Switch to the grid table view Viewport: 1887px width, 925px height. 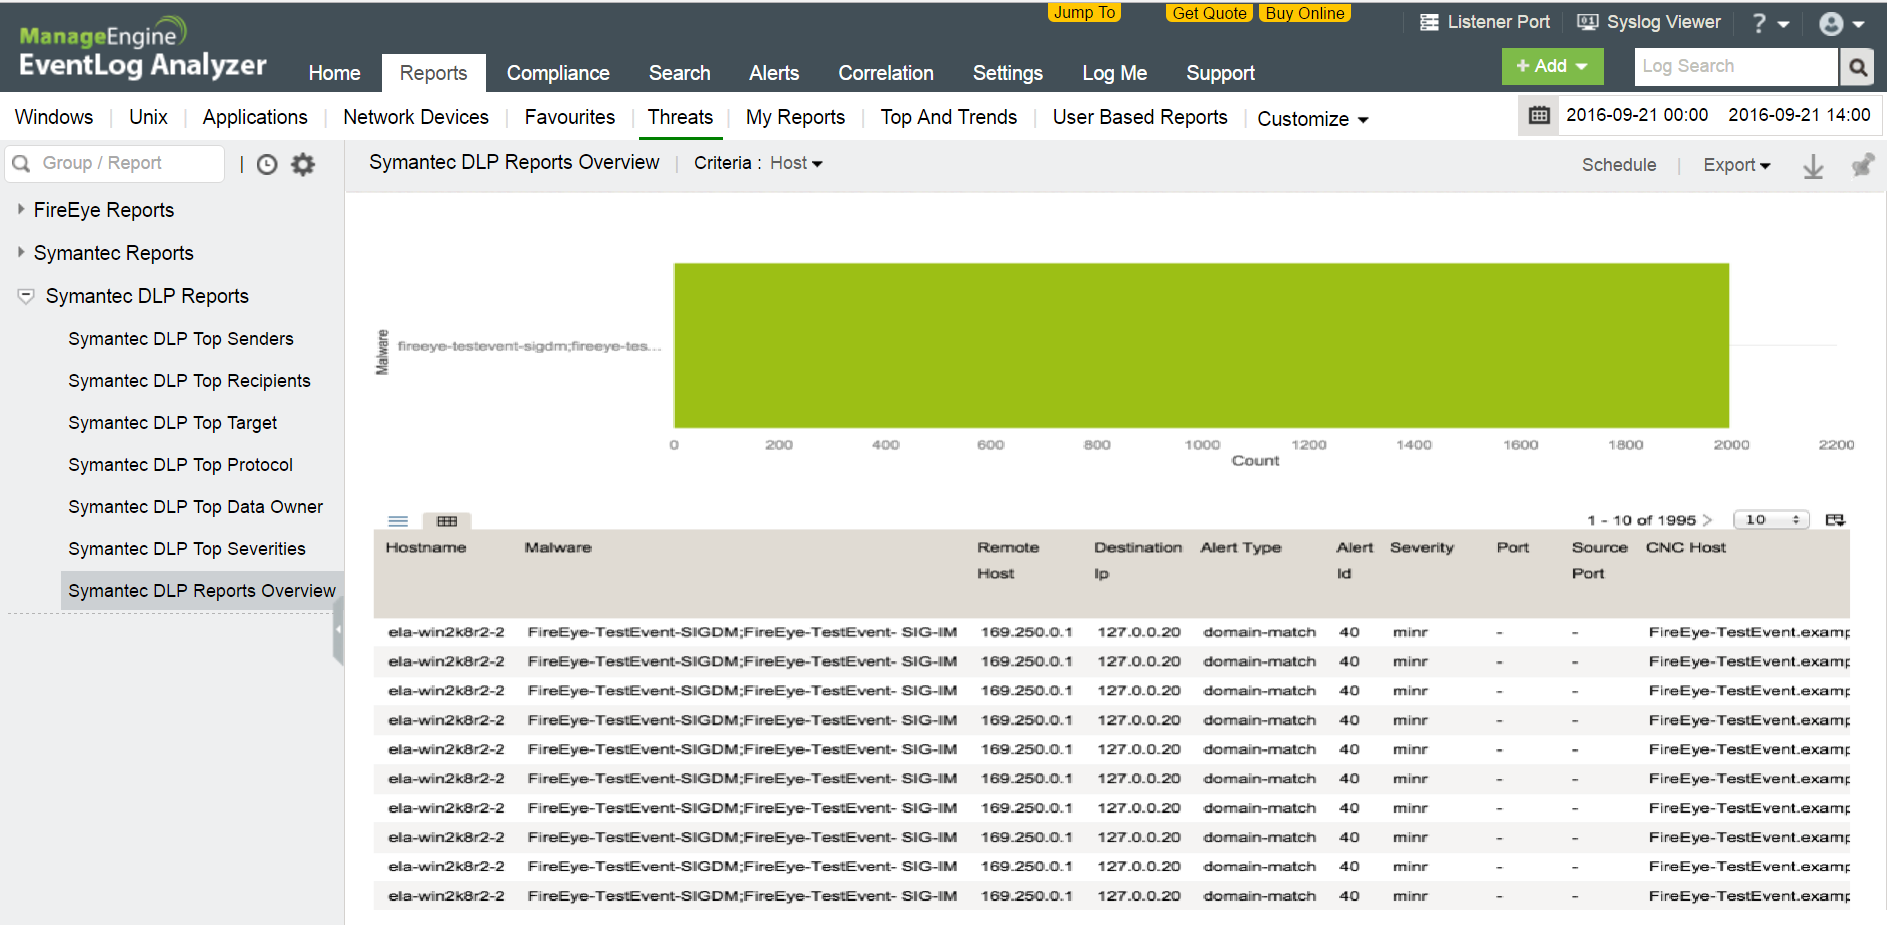point(447,521)
